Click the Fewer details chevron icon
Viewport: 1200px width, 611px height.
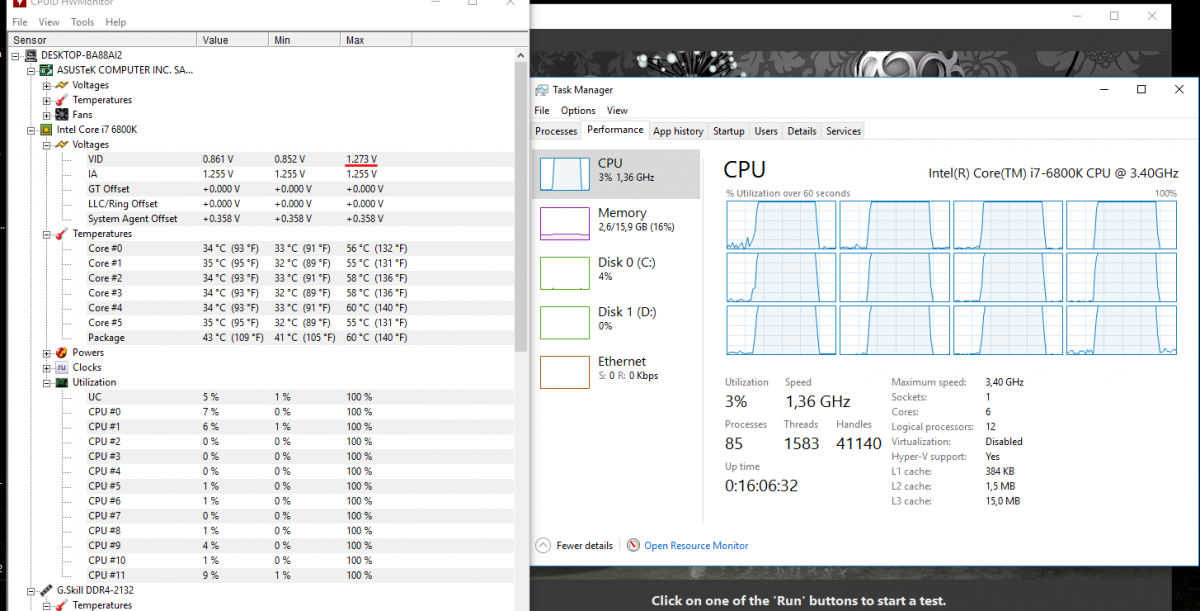(543, 545)
